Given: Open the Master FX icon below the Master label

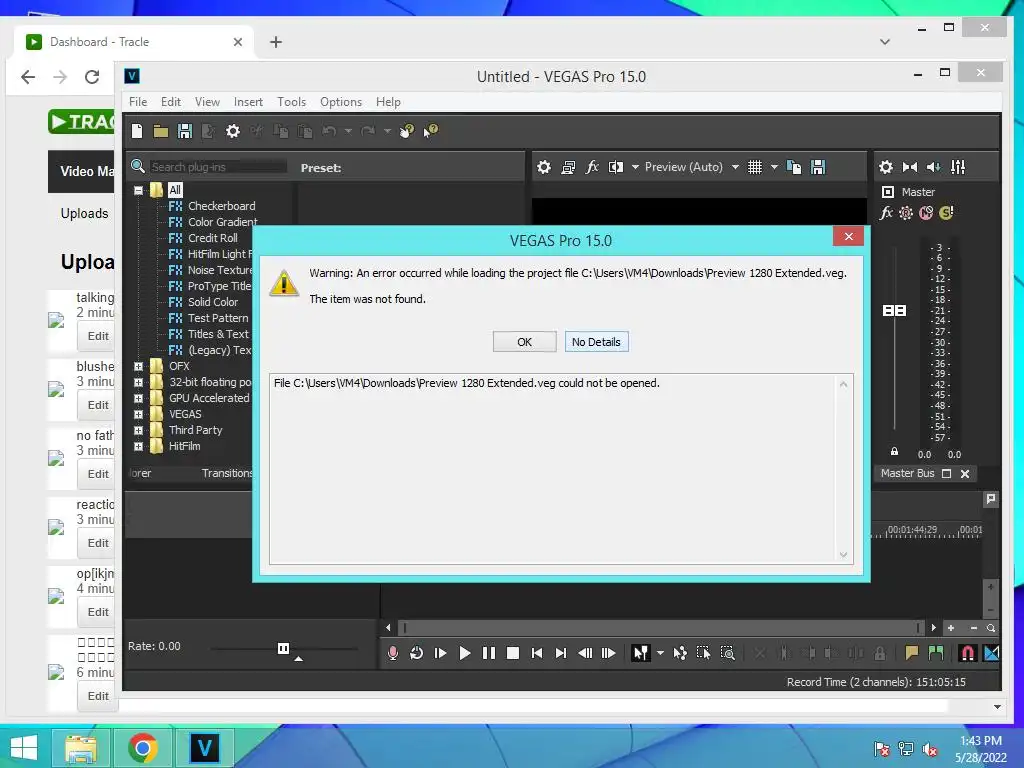Looking at the screenshot, I should [886, 213].
